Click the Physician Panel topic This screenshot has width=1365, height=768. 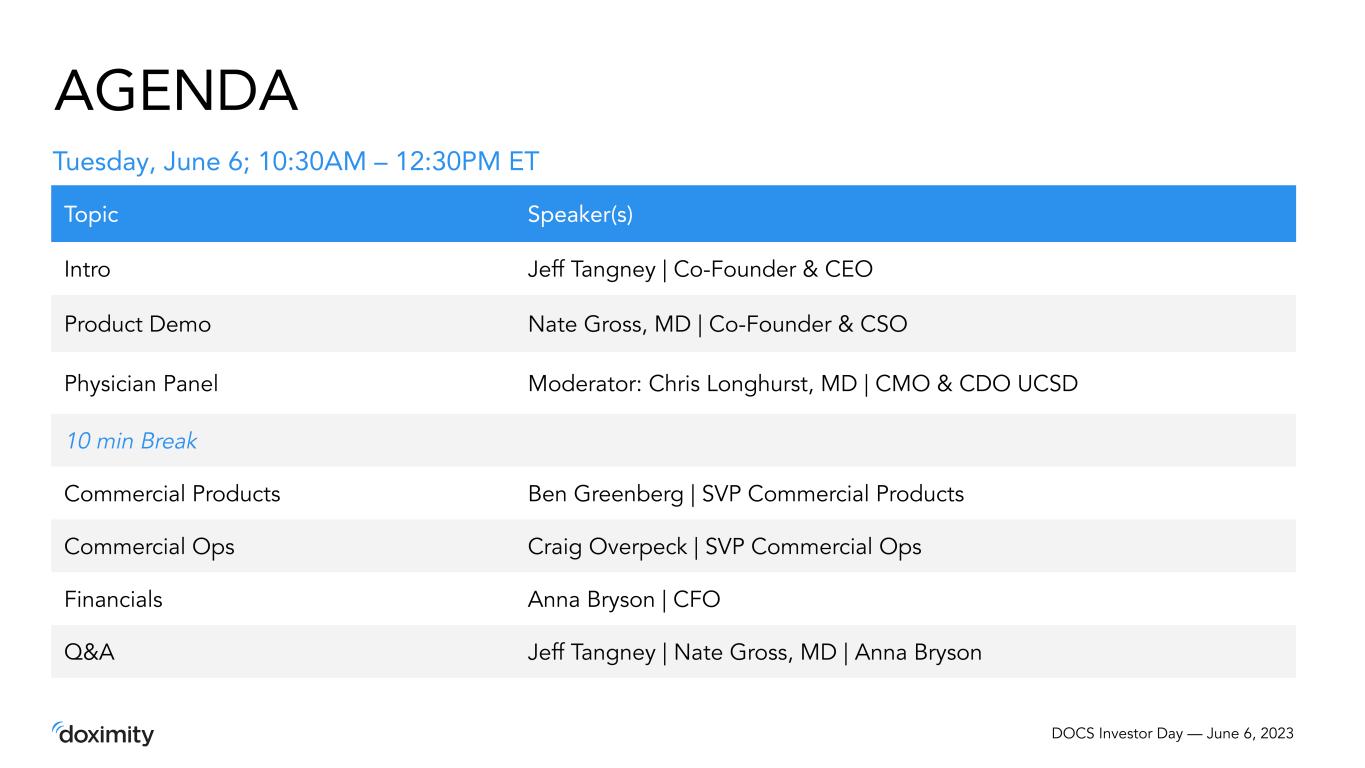pyautogui.click(x=141, y=383)
